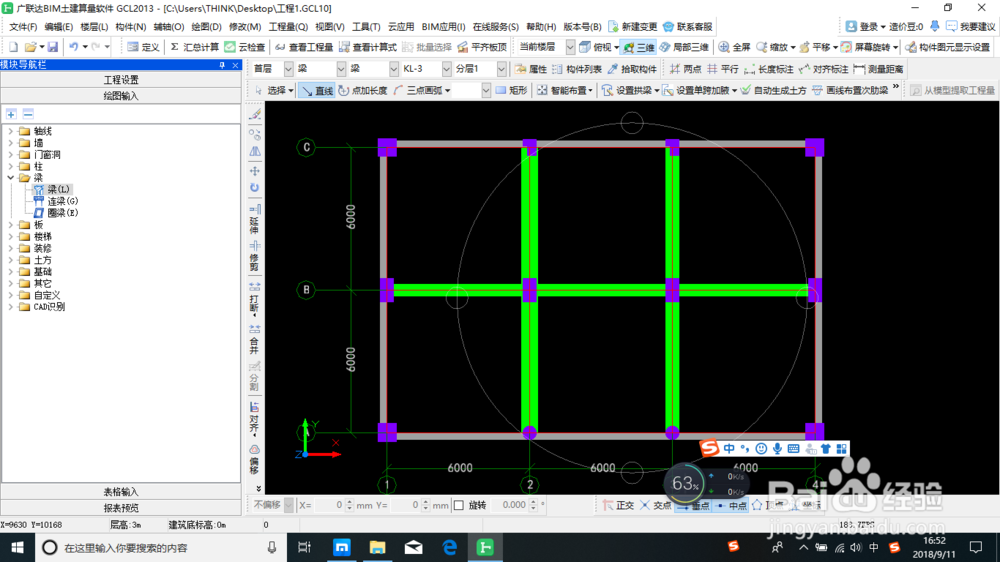Click 平齐板顶 align to slab top

pyautogui.click(x=483, y=47)
